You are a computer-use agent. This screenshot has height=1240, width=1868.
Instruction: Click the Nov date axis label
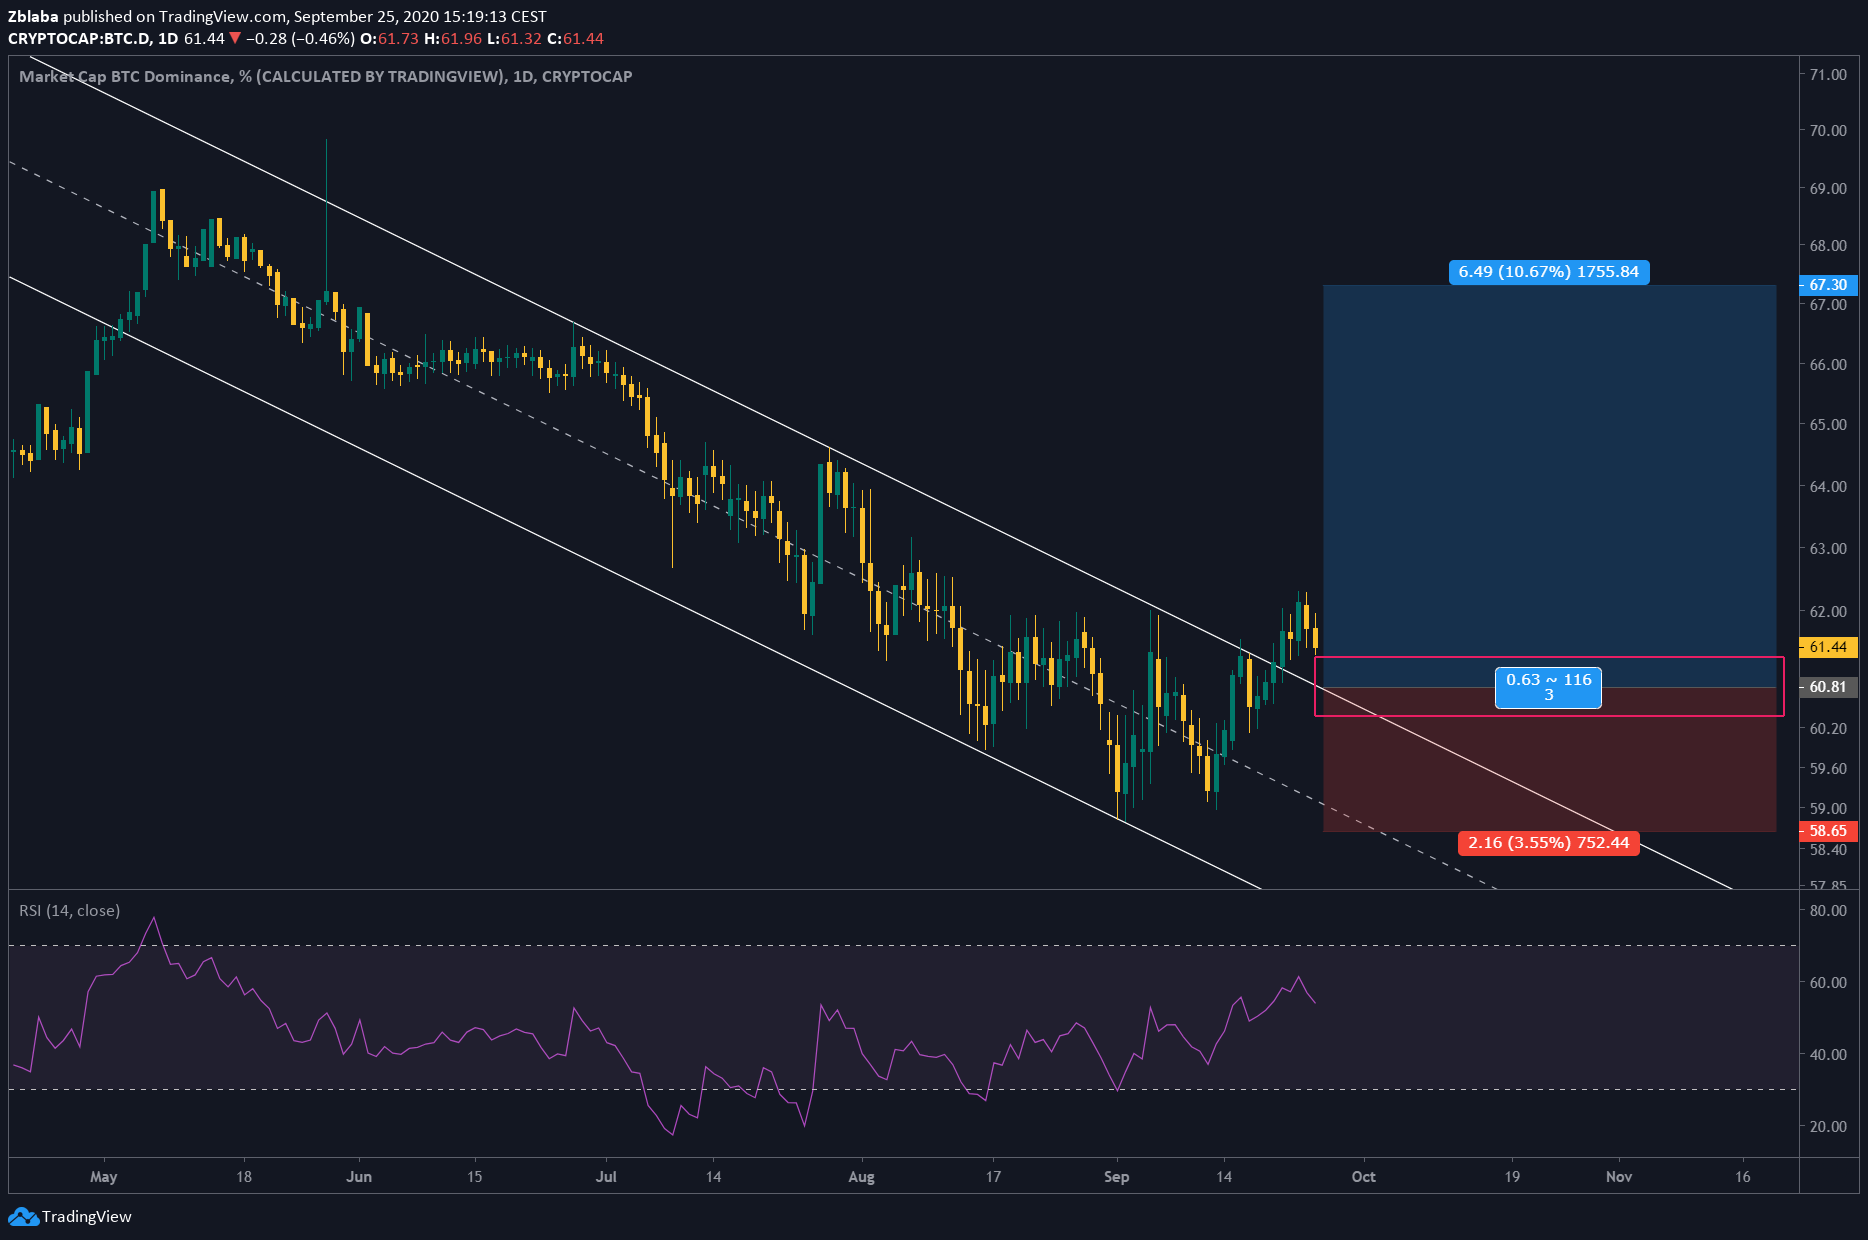[x=1619, y=1176]
